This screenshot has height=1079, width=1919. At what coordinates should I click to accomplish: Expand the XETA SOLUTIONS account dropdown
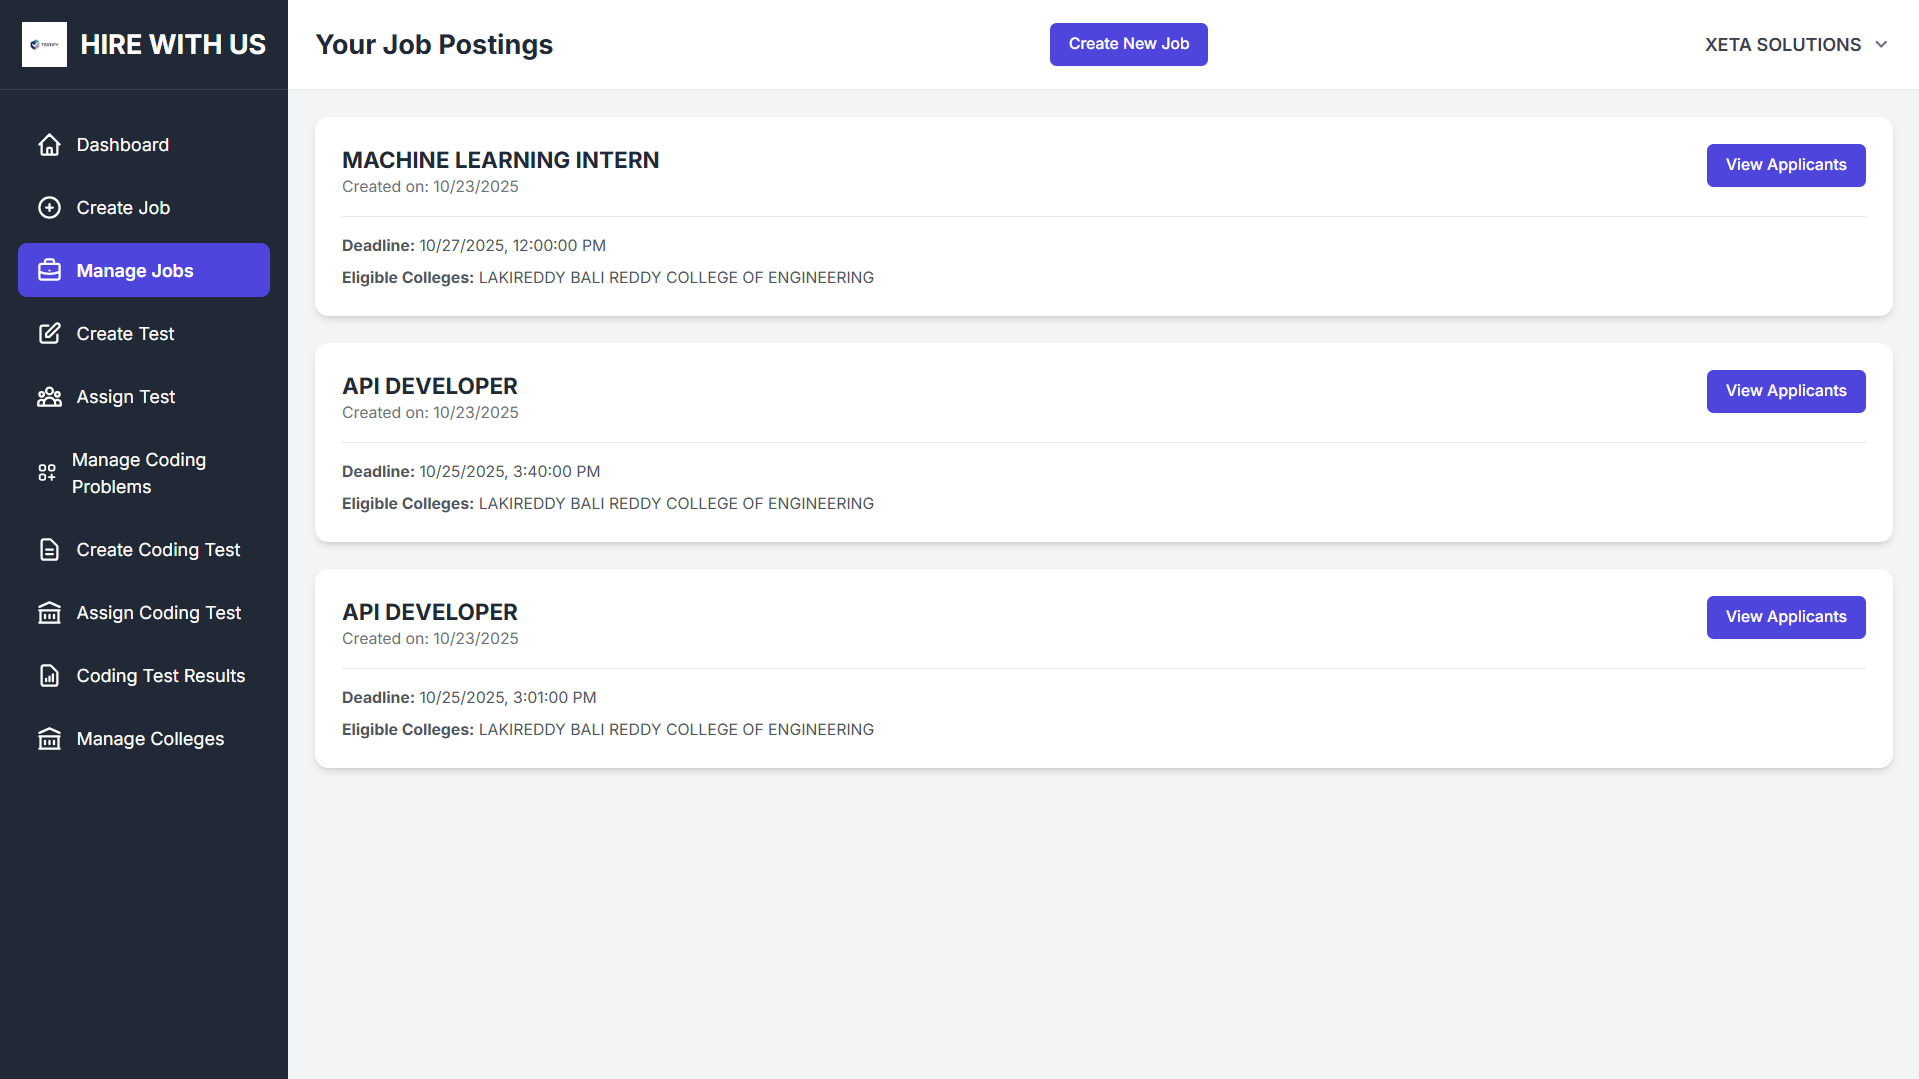(1797, 44)
